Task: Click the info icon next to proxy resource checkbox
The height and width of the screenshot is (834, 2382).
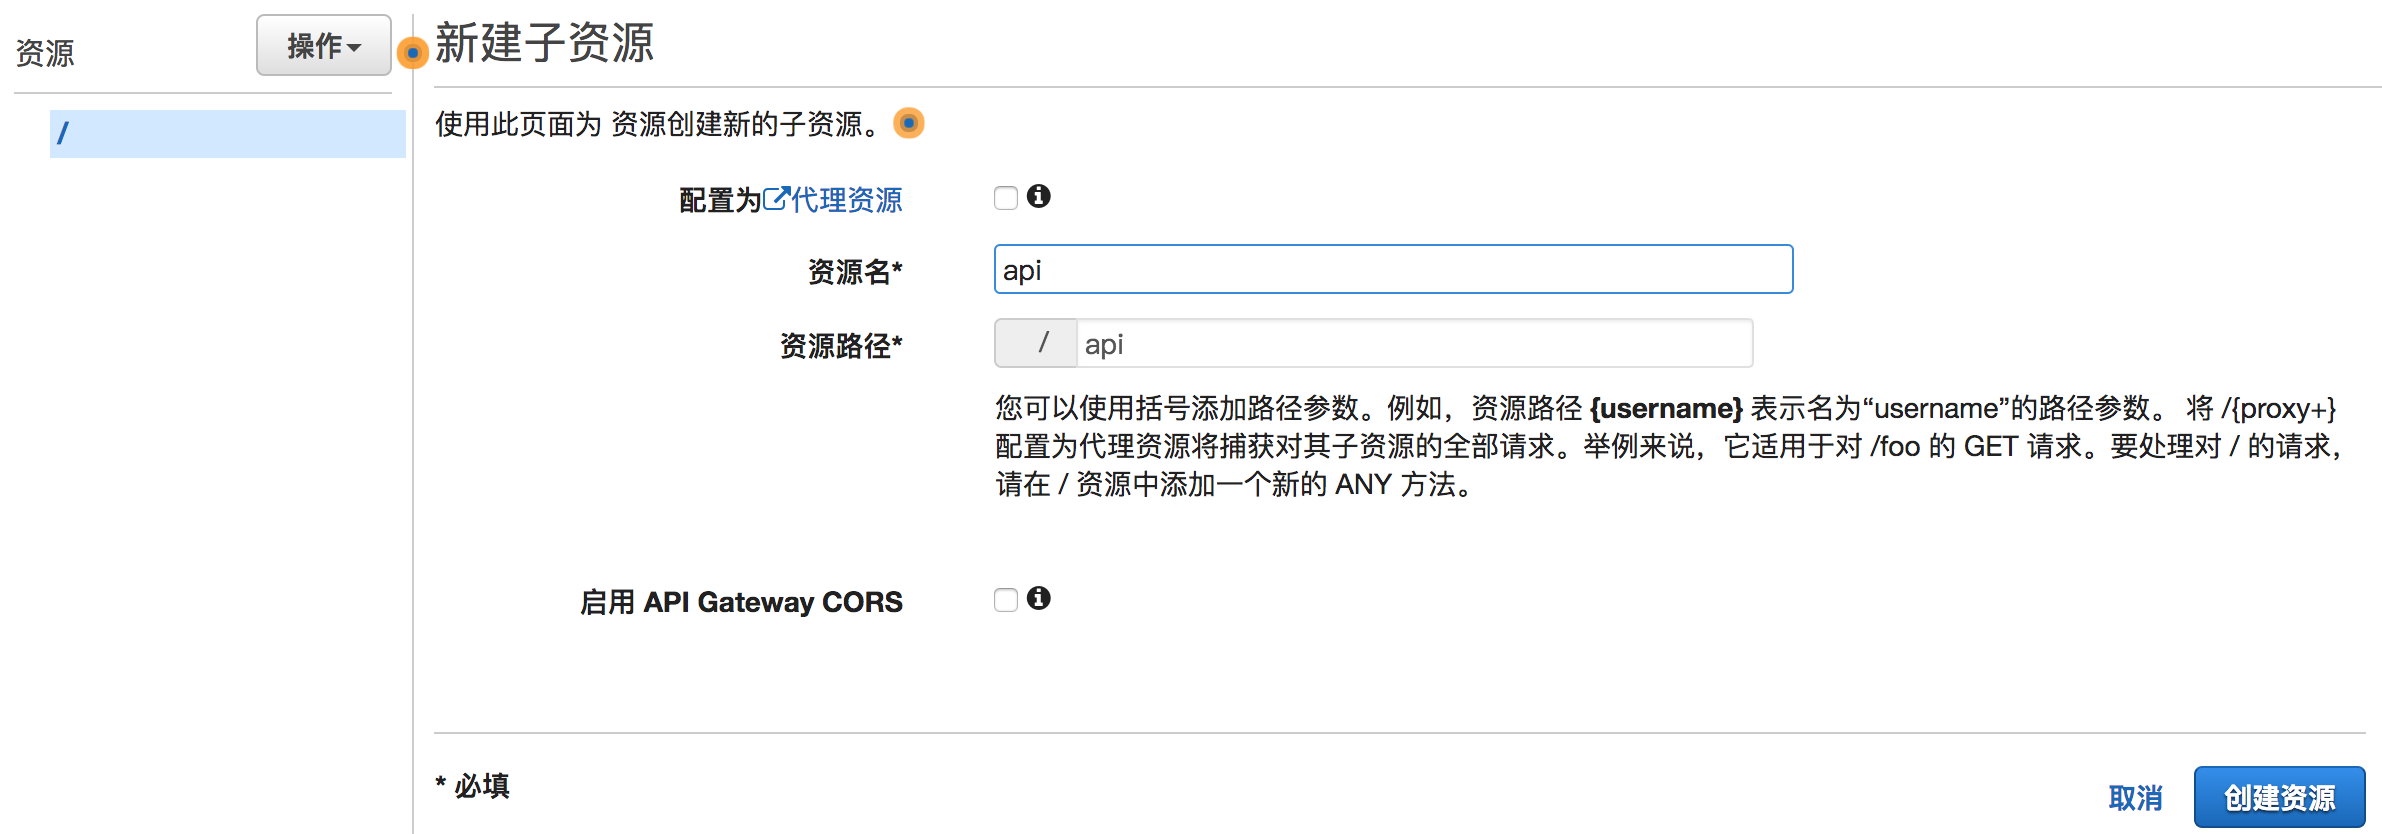Action: point(1039,196)
